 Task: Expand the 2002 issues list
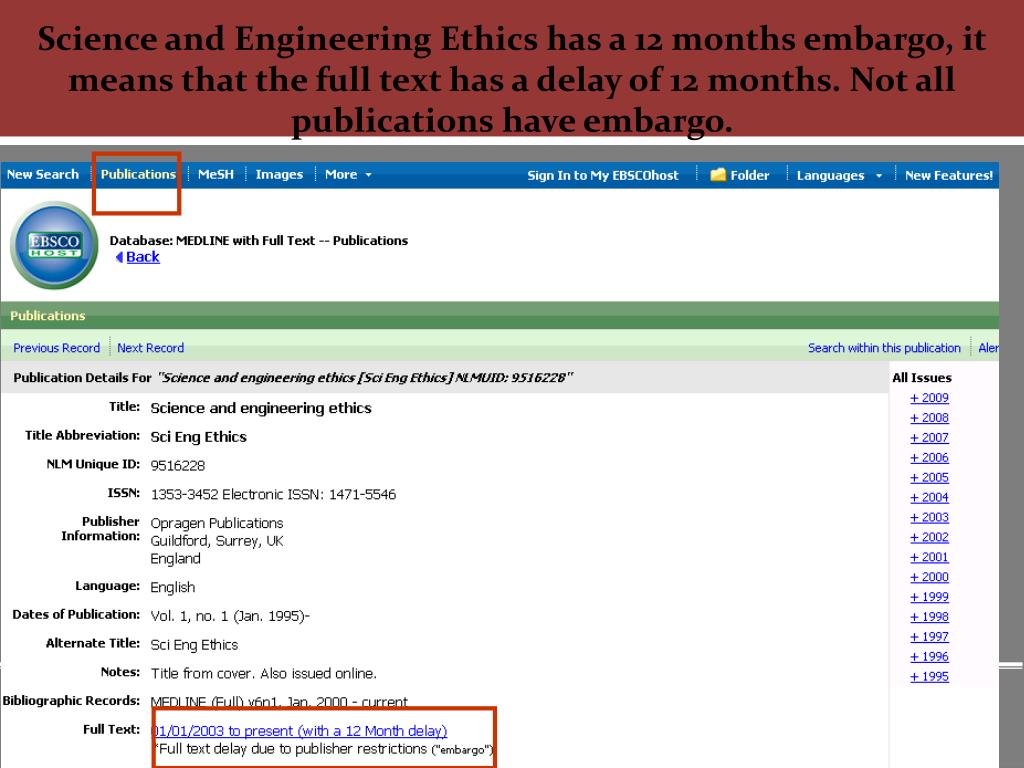coord(929,537)
